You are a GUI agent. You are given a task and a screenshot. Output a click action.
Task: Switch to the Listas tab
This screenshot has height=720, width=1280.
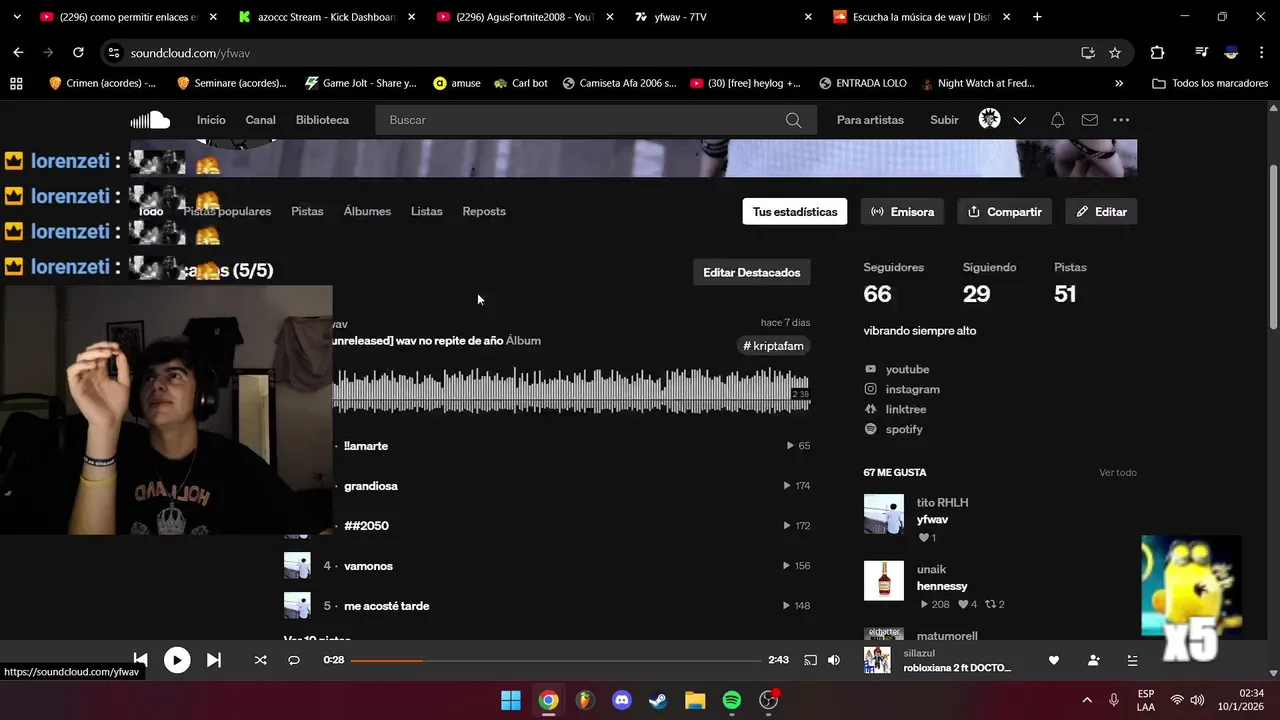[426, 211]
